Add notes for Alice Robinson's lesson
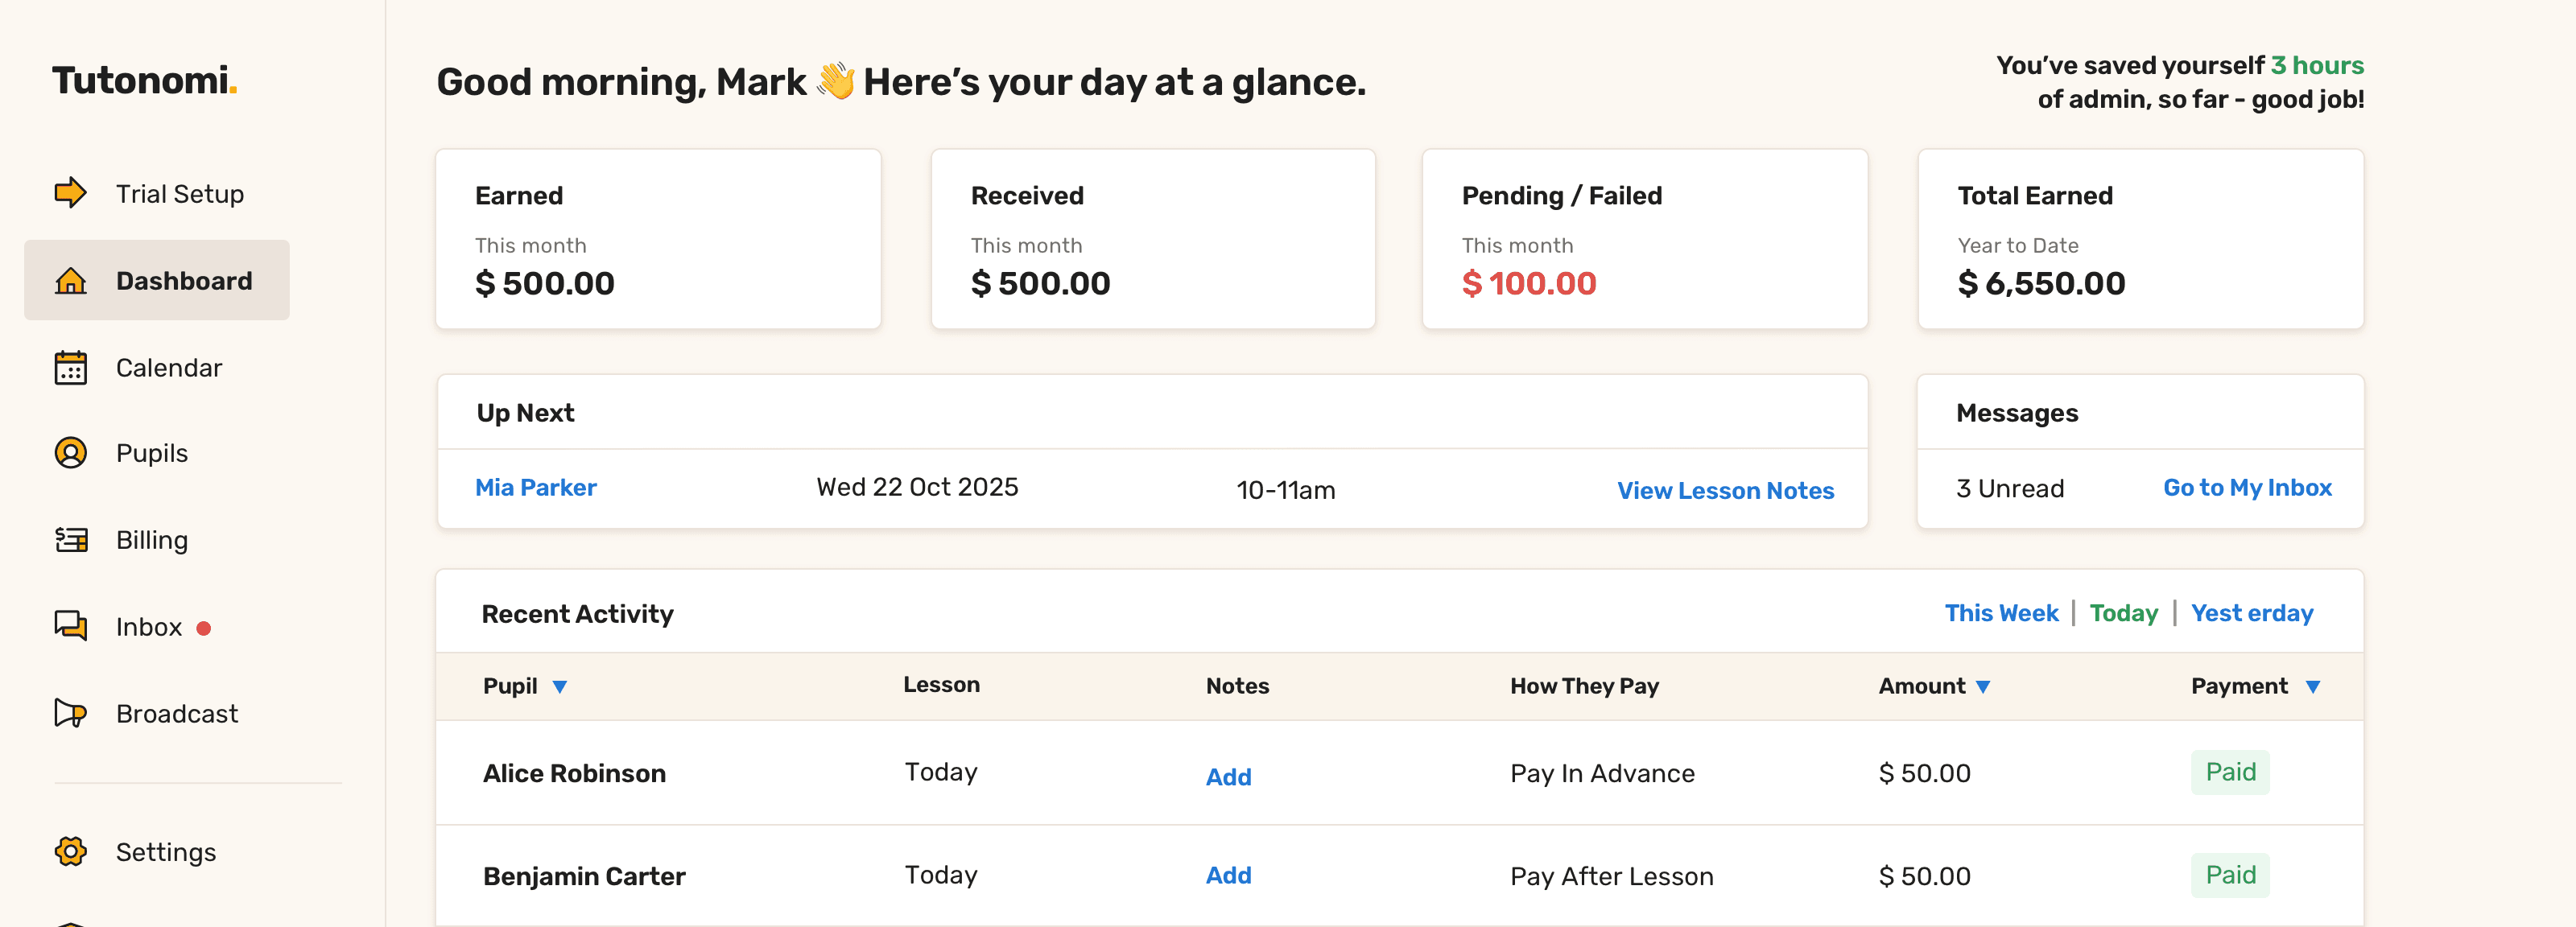 1228,777
